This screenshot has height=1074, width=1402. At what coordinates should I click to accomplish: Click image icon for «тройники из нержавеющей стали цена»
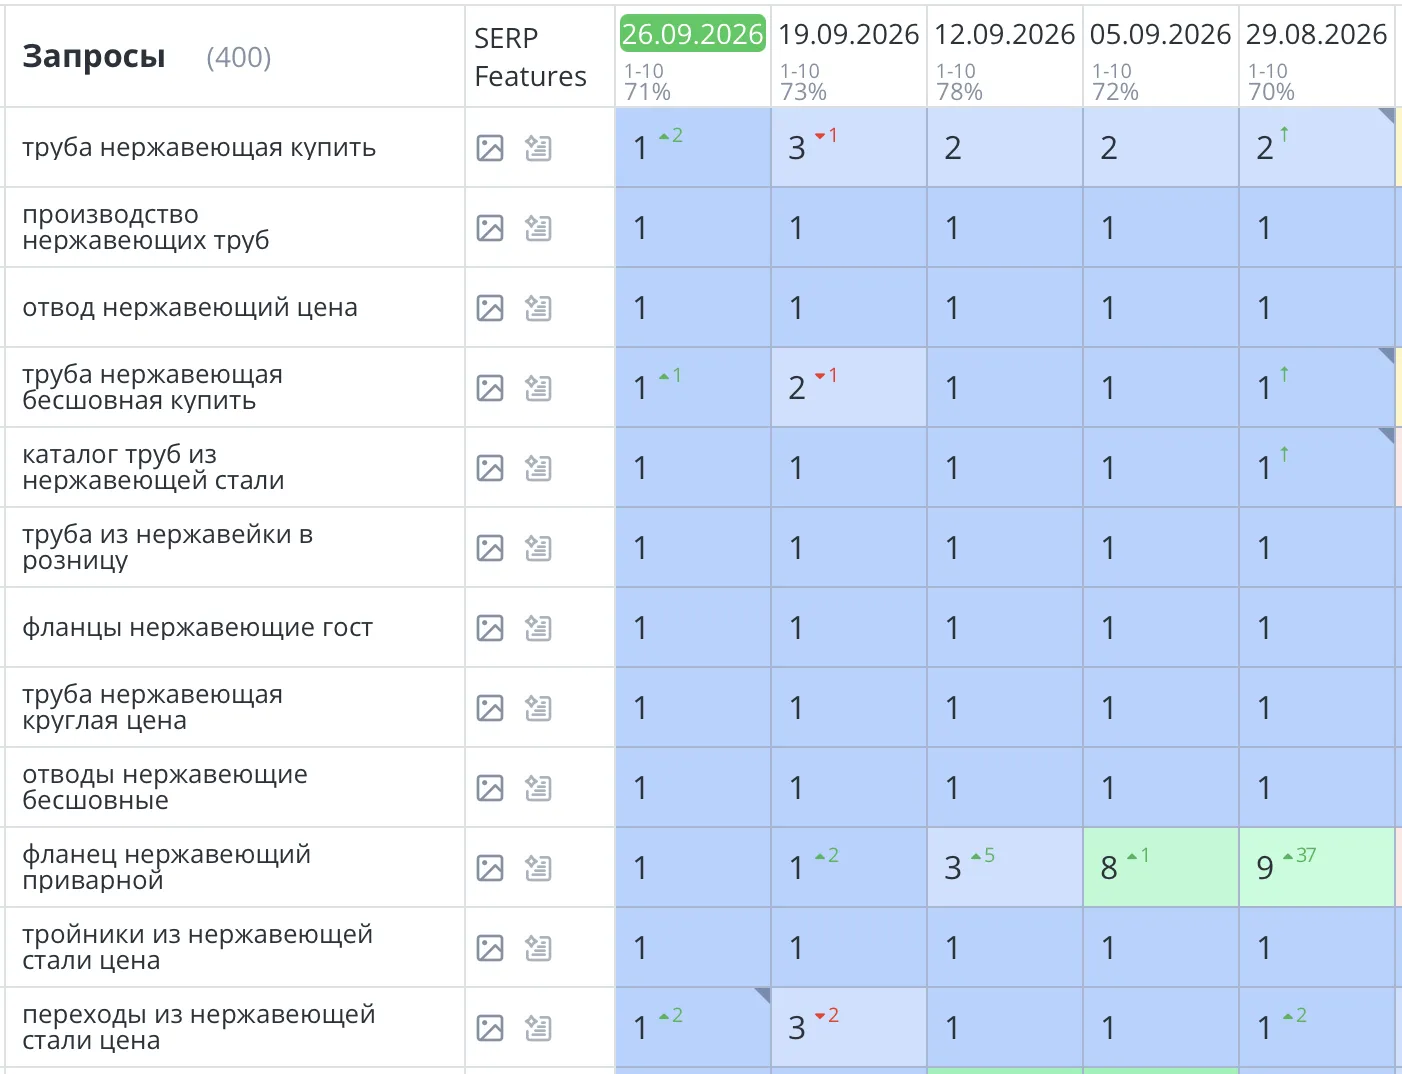click(x=490, y=948)
